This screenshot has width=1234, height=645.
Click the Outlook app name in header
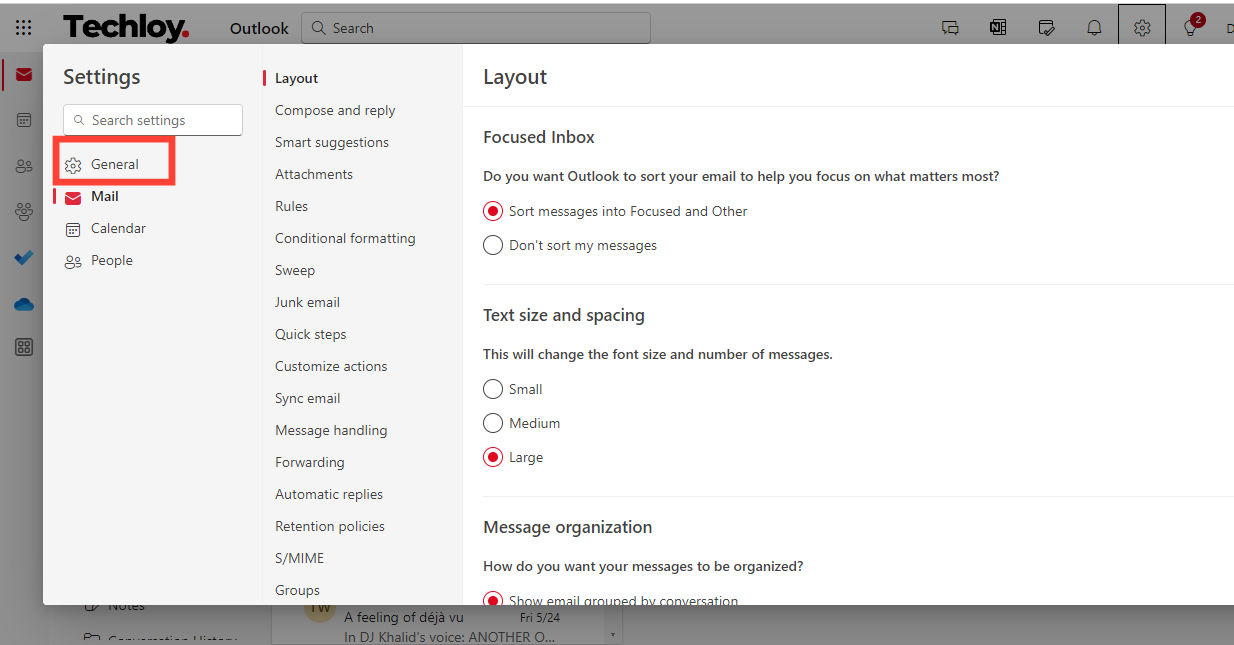pyautogui.click(x=259, y=28)
